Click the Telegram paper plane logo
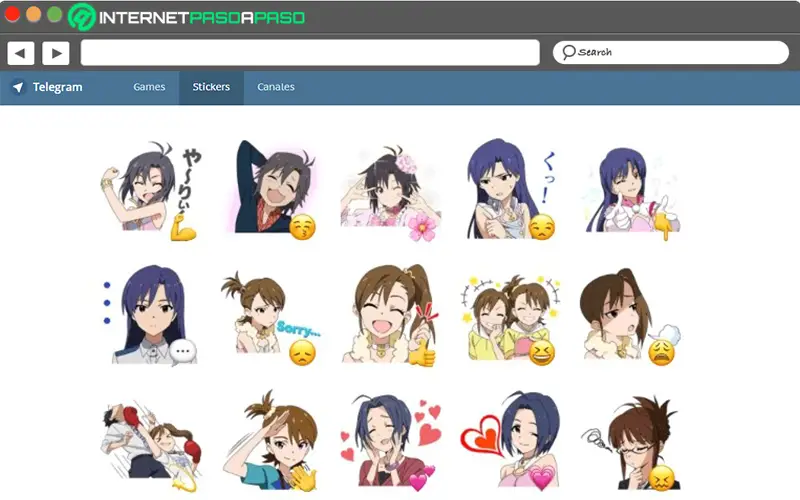This screenshot has width=800, height=500. click(18, 87)
